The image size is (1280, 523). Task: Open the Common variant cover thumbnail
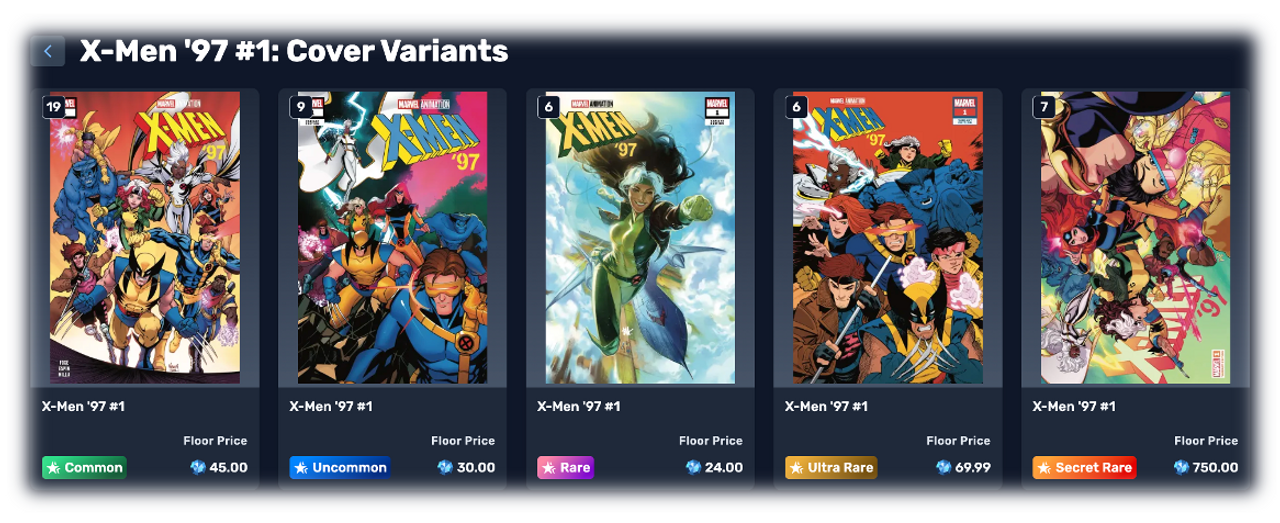[145, 238]
